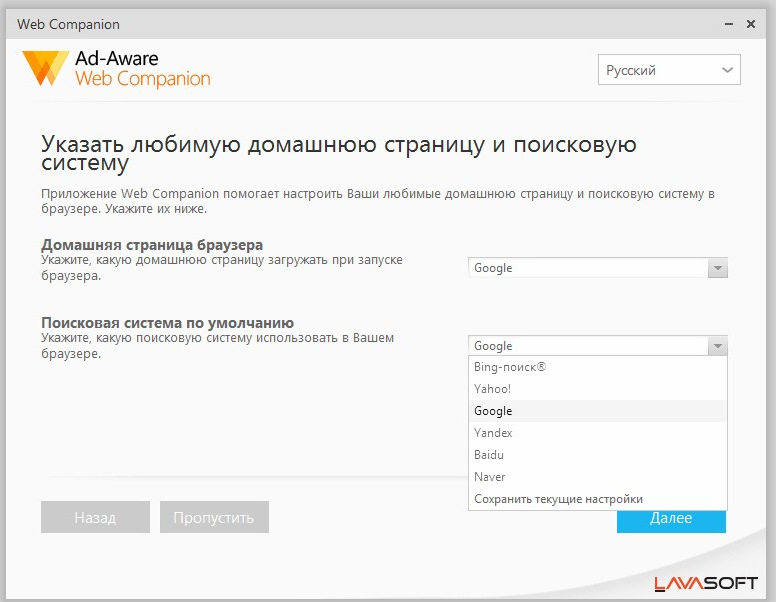Screen dimensions: 776x602
Task: Select Bing-поиск® from the search list
Action: tap(598, 367)
